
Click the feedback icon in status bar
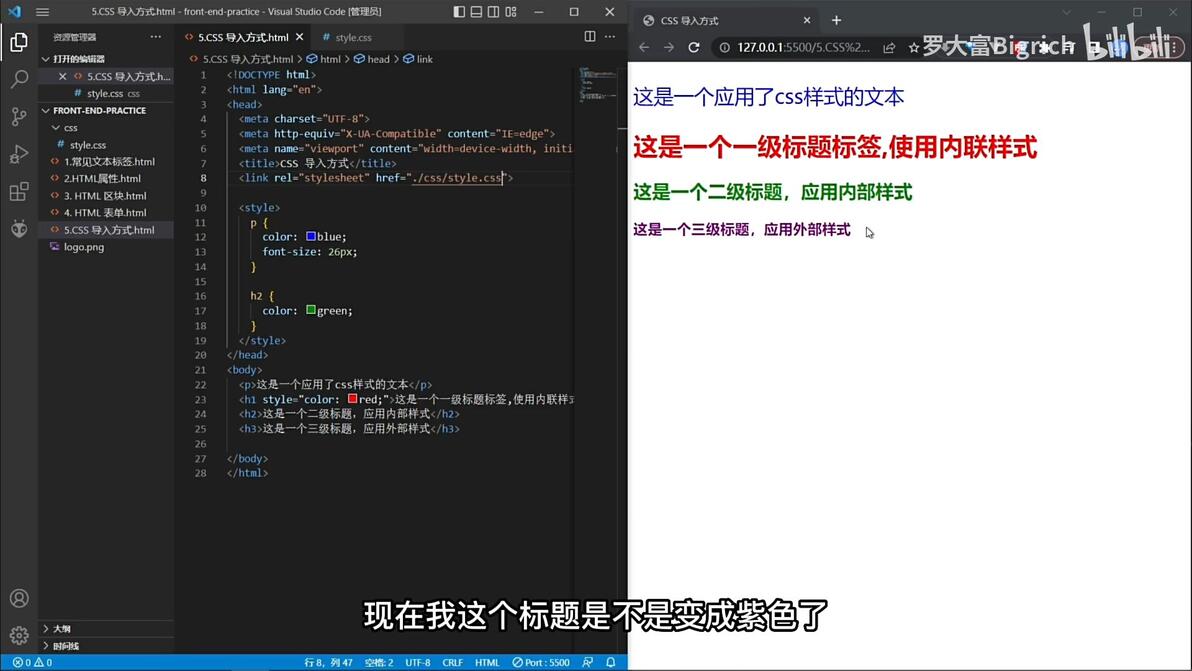[x=588, y=663]
